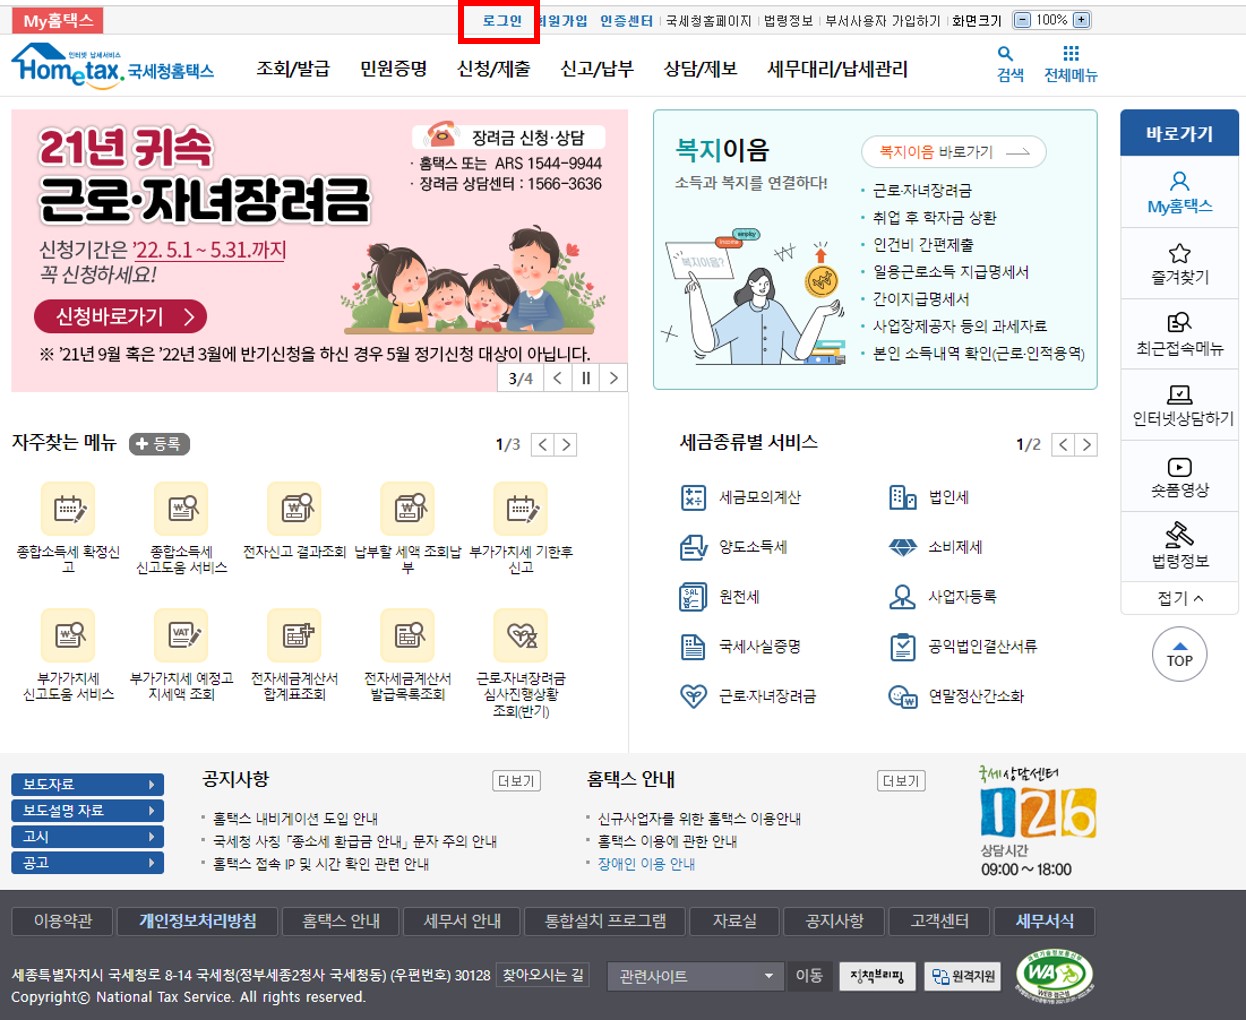
Task: Select 법인세 building icon
Action: pos(902,497)
